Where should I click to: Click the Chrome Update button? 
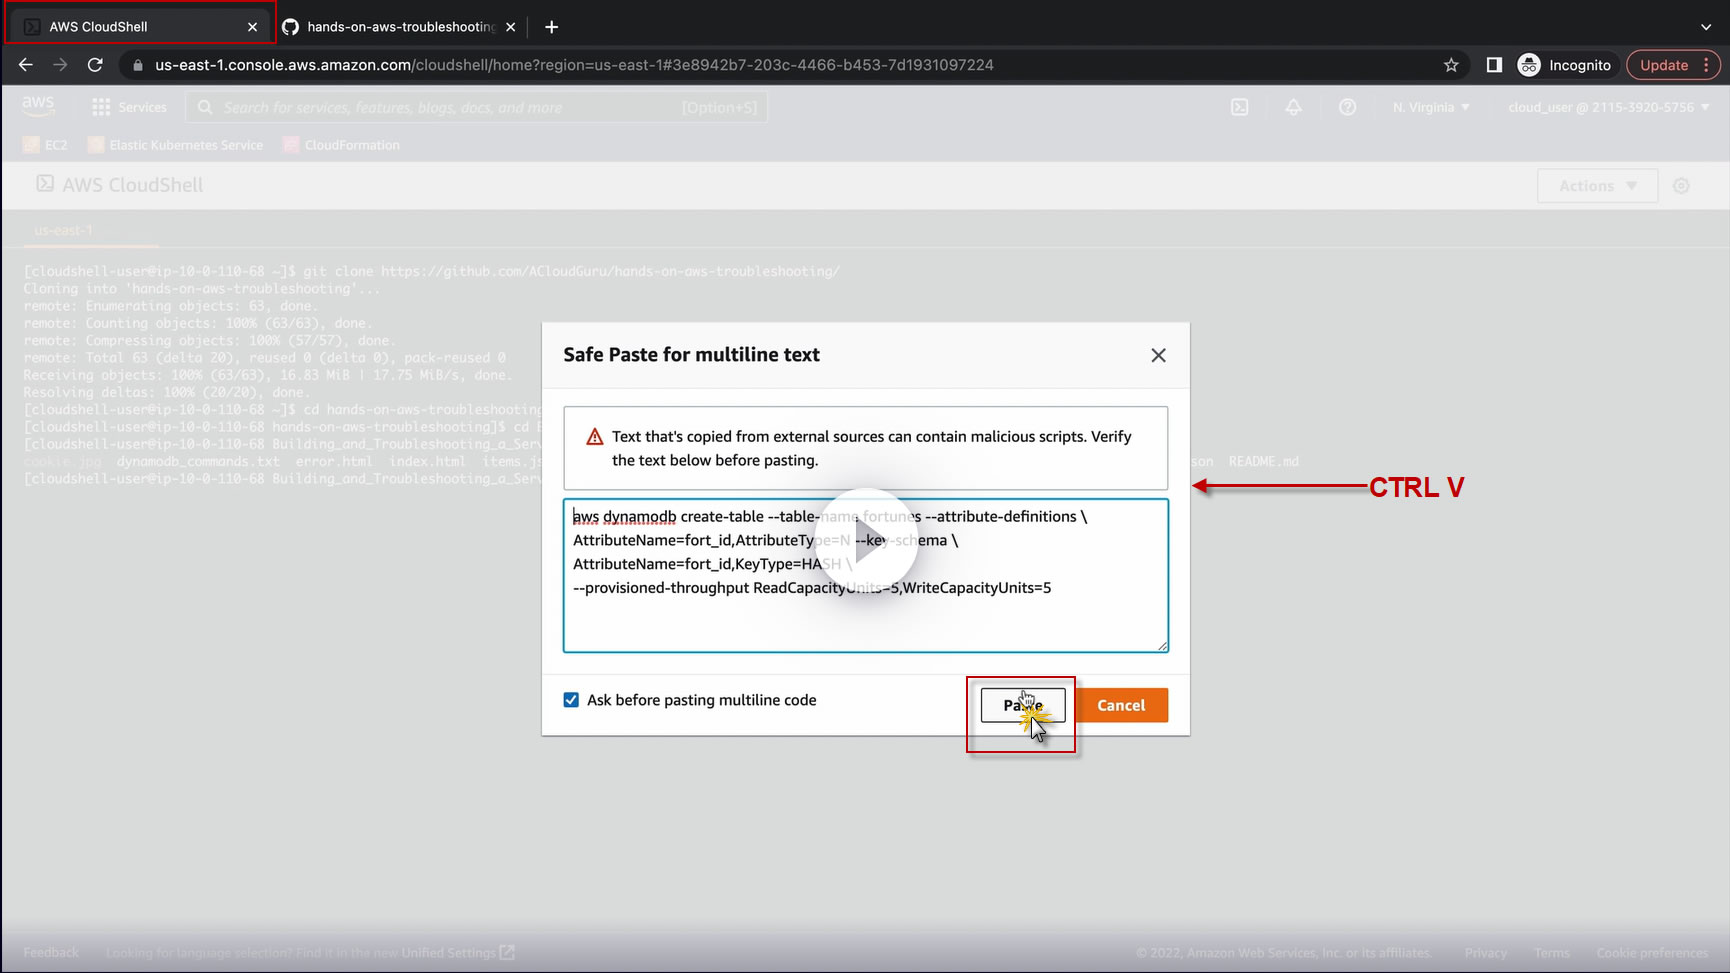pos(1664,65)
